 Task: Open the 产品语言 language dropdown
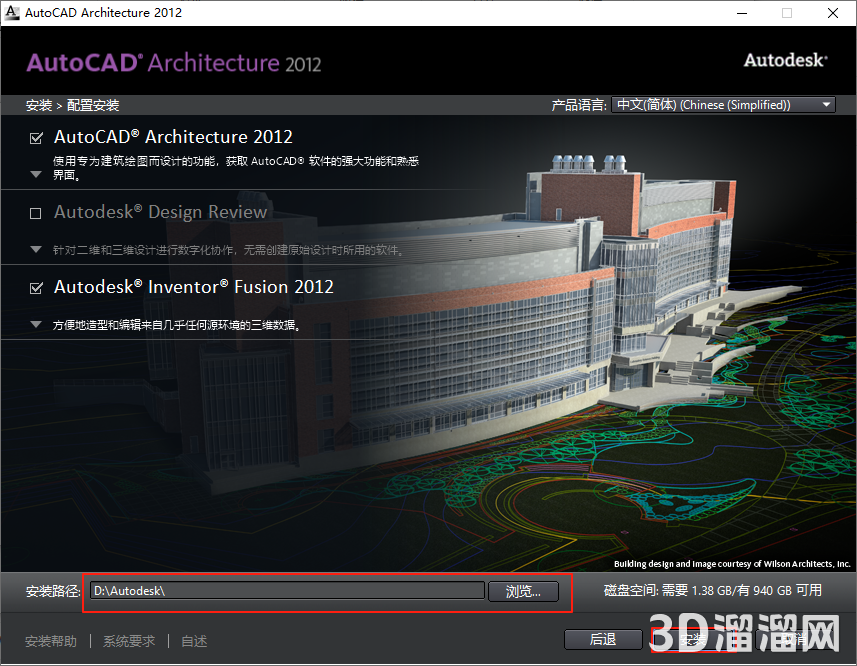tap(723, 105)
